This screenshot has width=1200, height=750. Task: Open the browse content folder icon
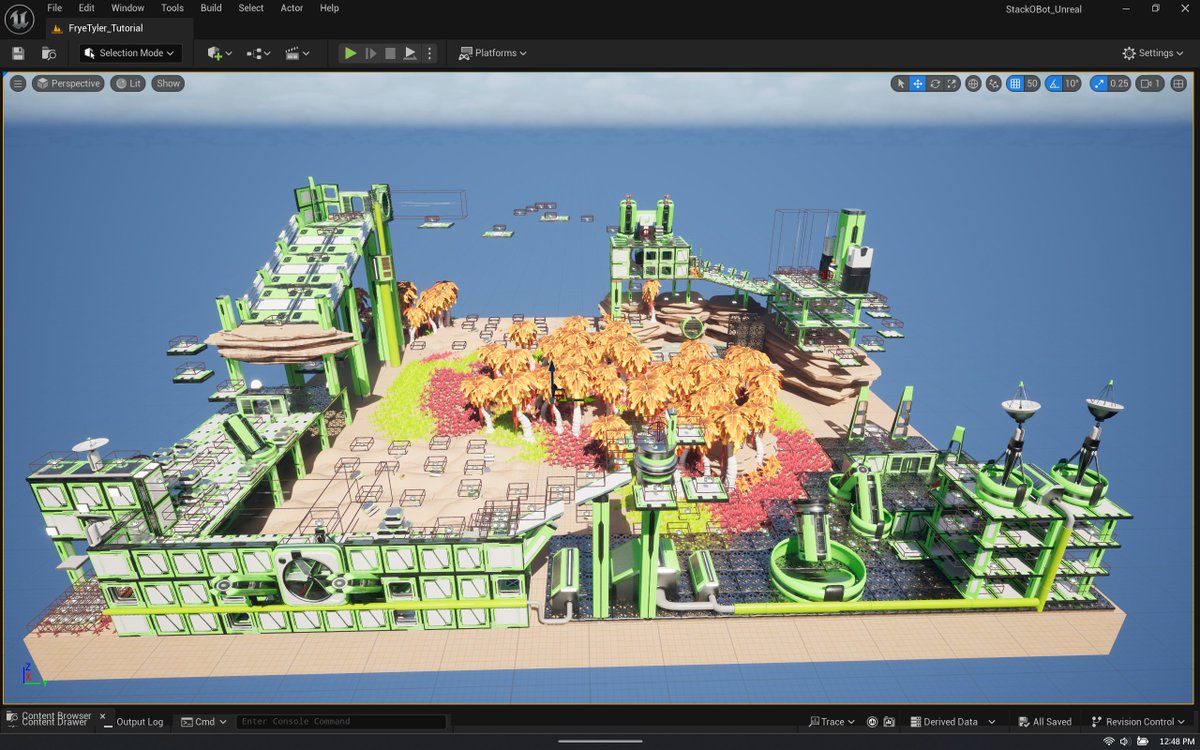click(x=49, y=53)
